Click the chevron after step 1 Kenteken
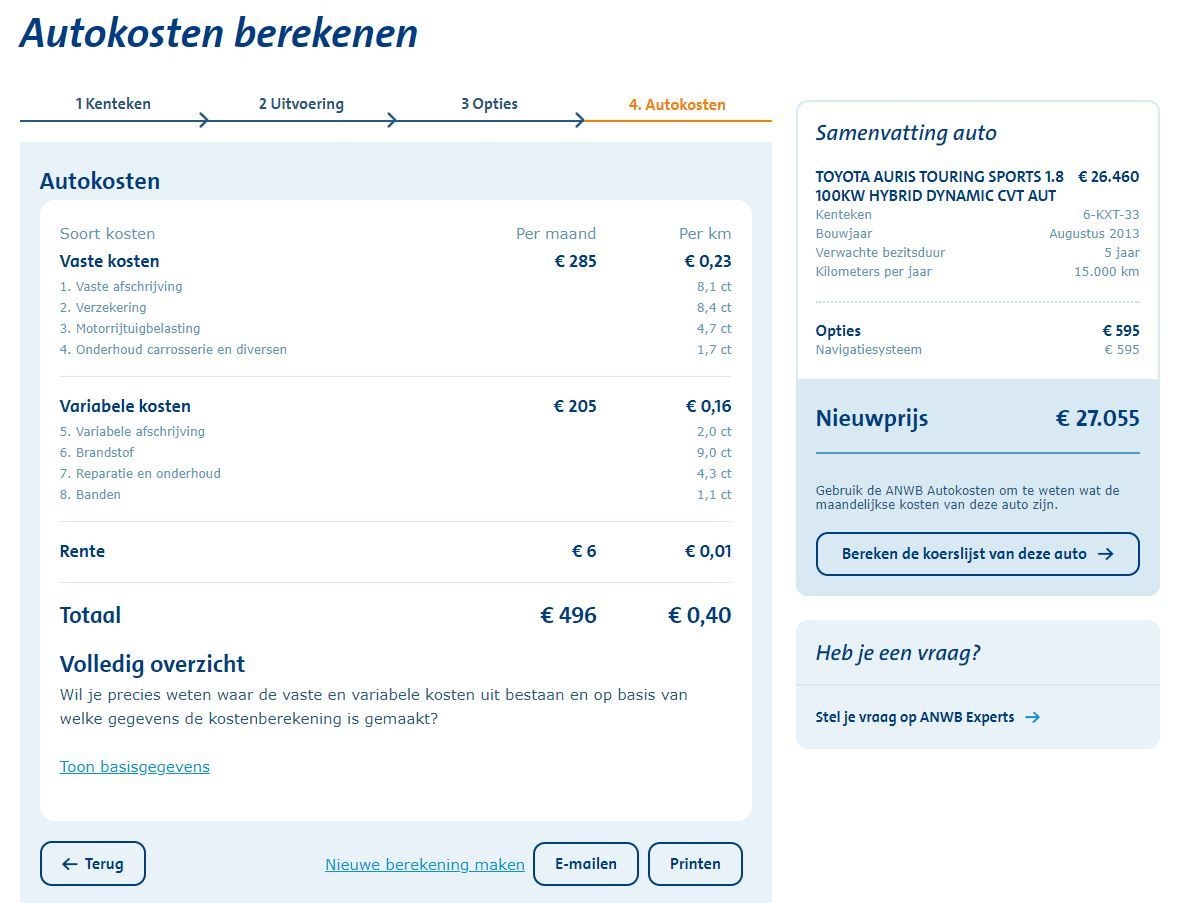This screenshot has height=903, width=1178. coord(204,120)
